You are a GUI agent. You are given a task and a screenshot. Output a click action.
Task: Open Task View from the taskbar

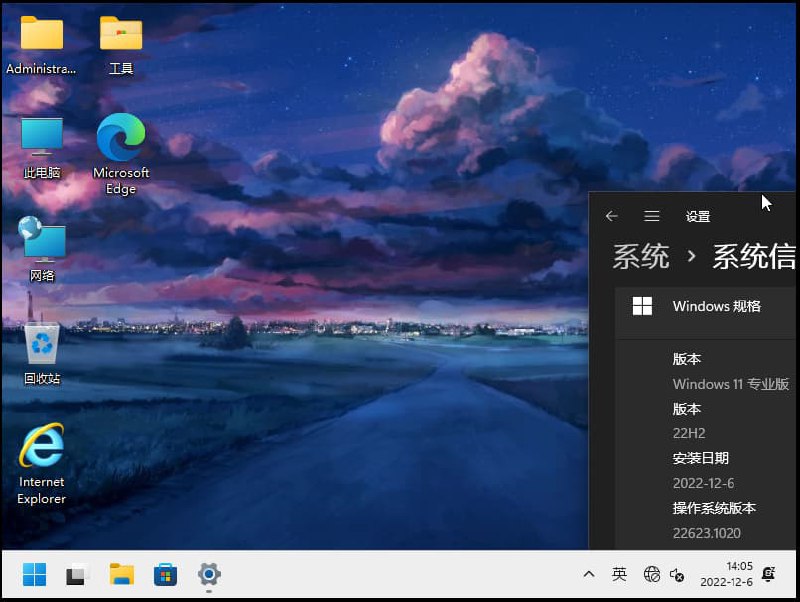point(76,575)
